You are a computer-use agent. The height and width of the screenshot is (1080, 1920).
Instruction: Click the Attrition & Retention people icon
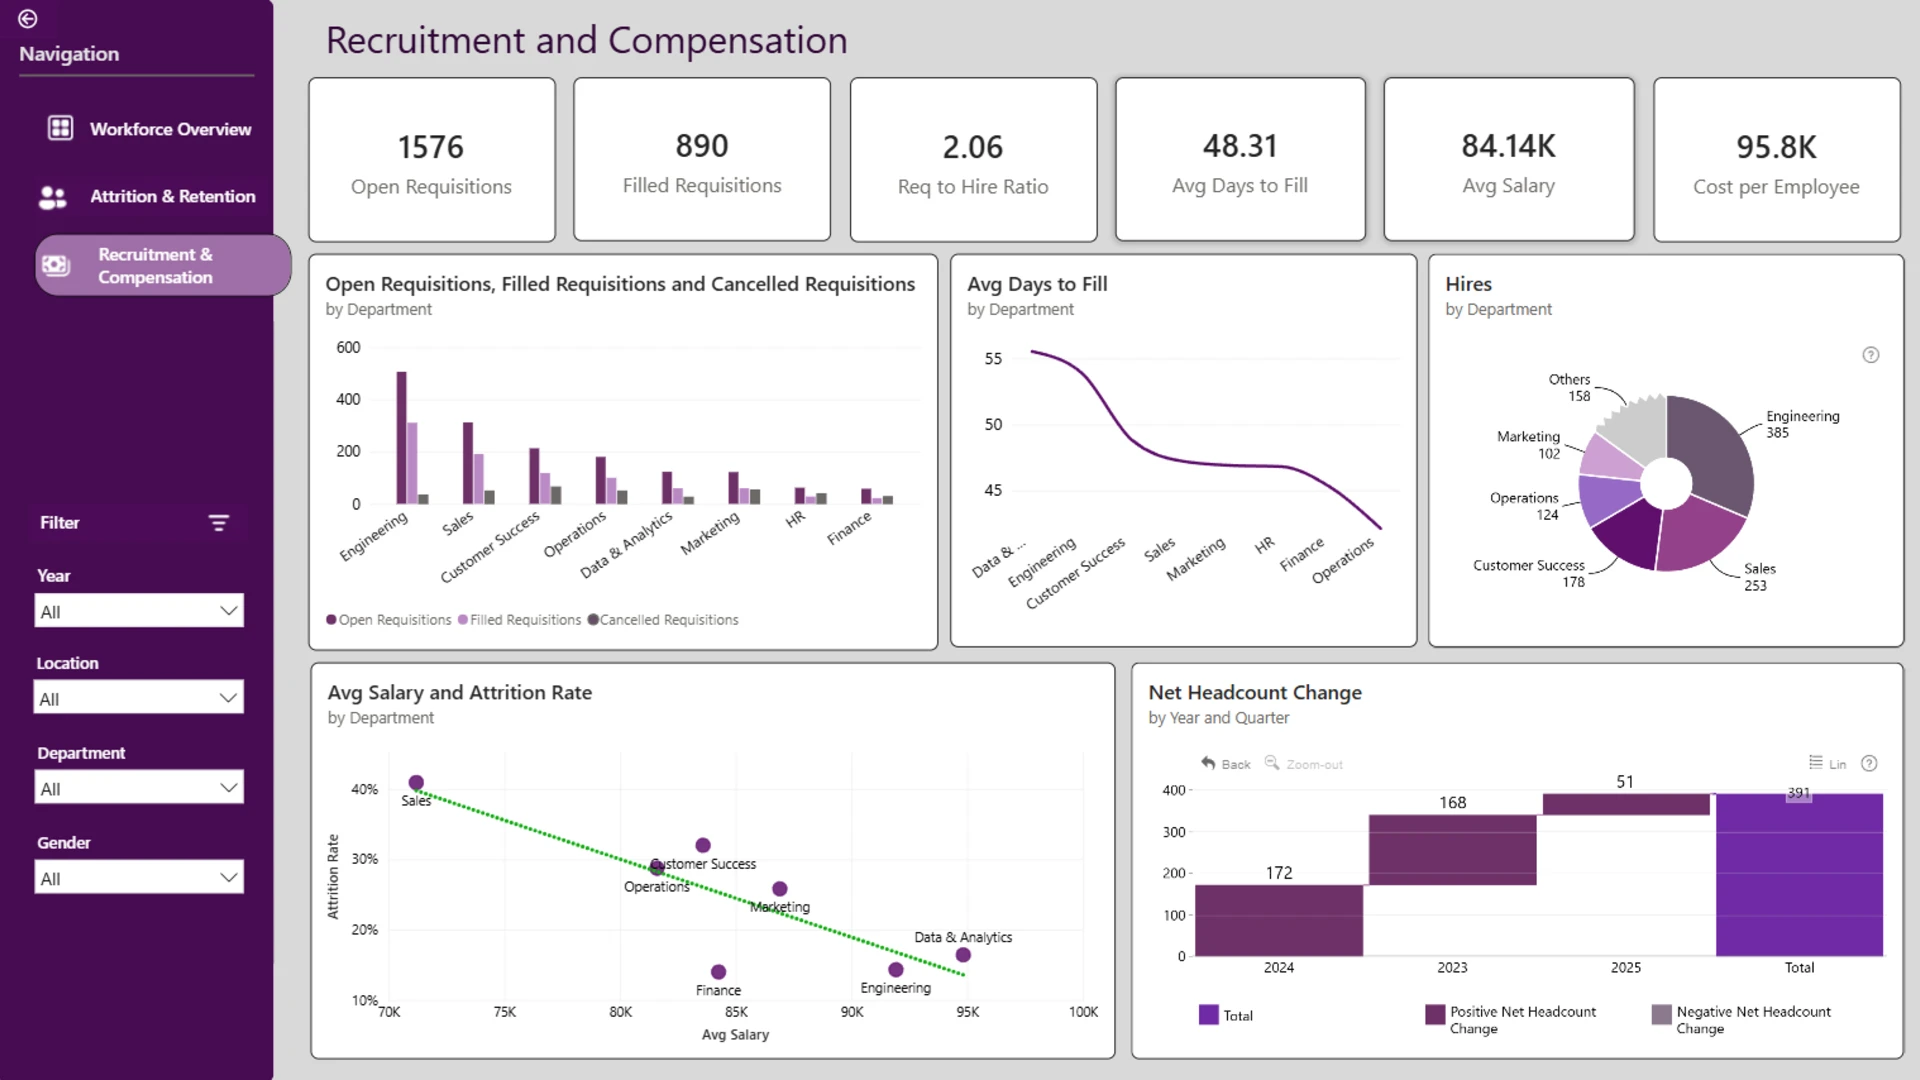pos(53,197)
